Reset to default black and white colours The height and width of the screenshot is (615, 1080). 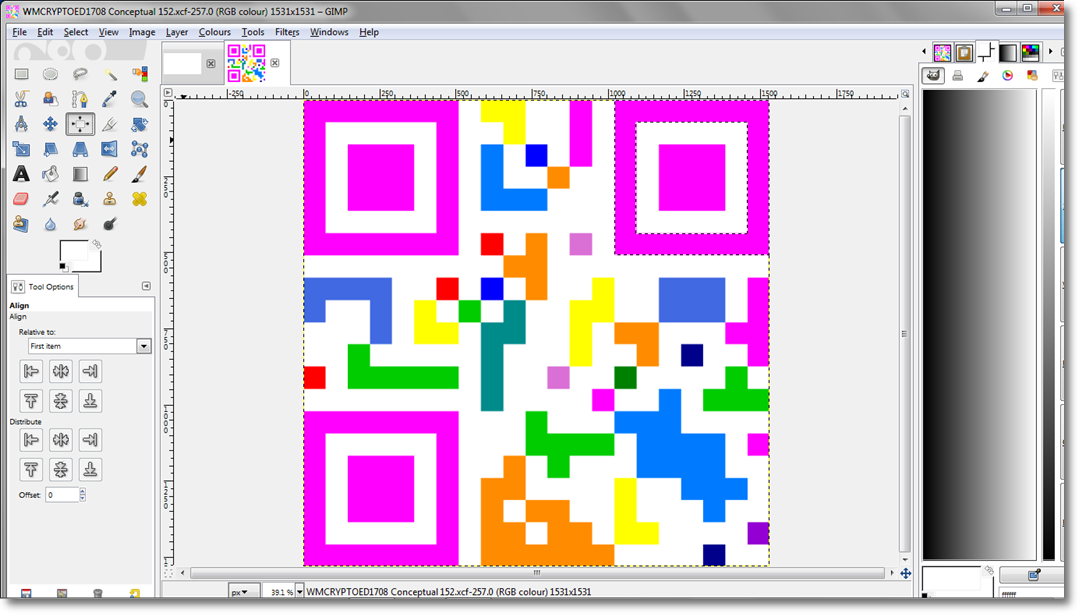click(x=63, y=267)
